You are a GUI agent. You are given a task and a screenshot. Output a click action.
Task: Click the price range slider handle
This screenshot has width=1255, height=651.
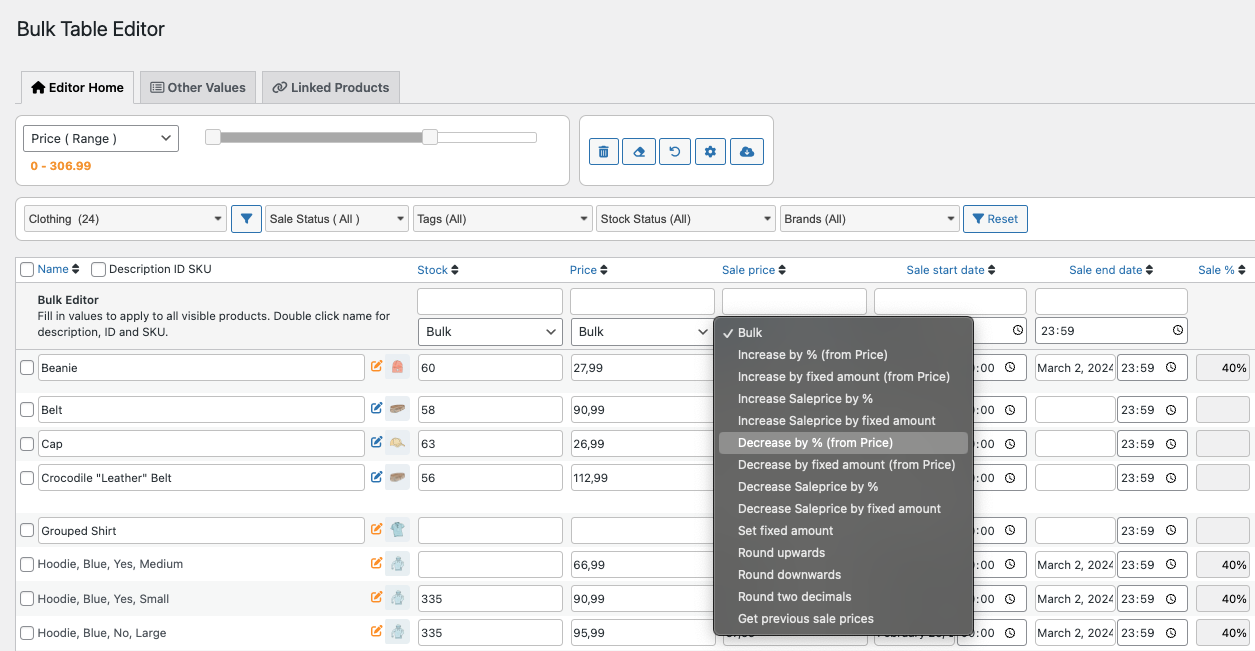[430, 136]
